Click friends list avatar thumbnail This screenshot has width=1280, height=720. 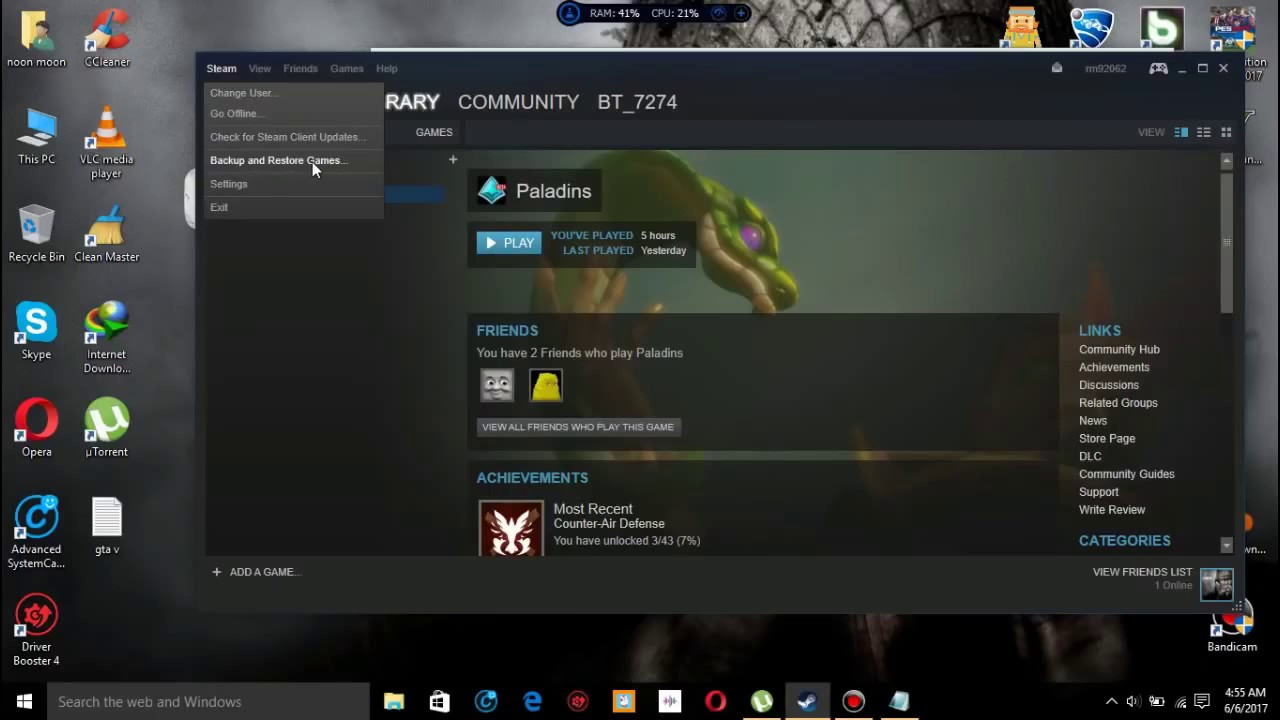1217,584
